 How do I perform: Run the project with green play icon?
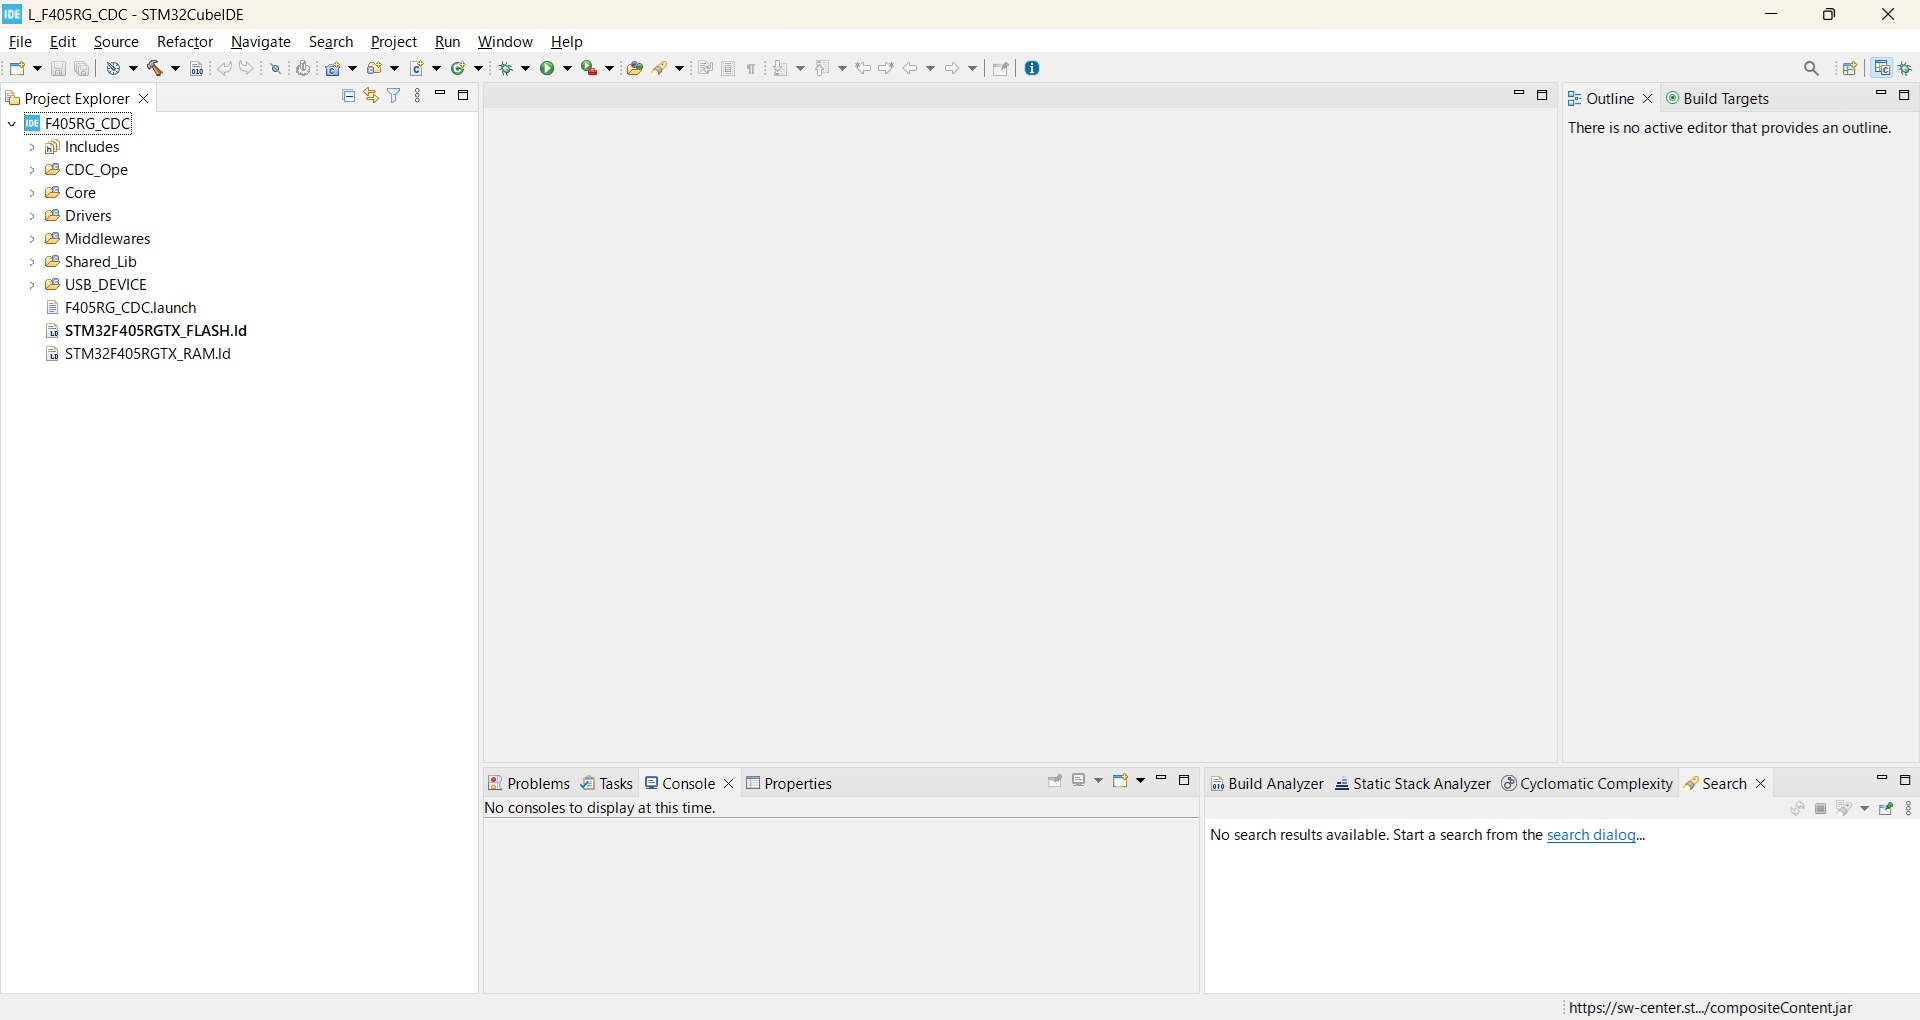[549, 69]
